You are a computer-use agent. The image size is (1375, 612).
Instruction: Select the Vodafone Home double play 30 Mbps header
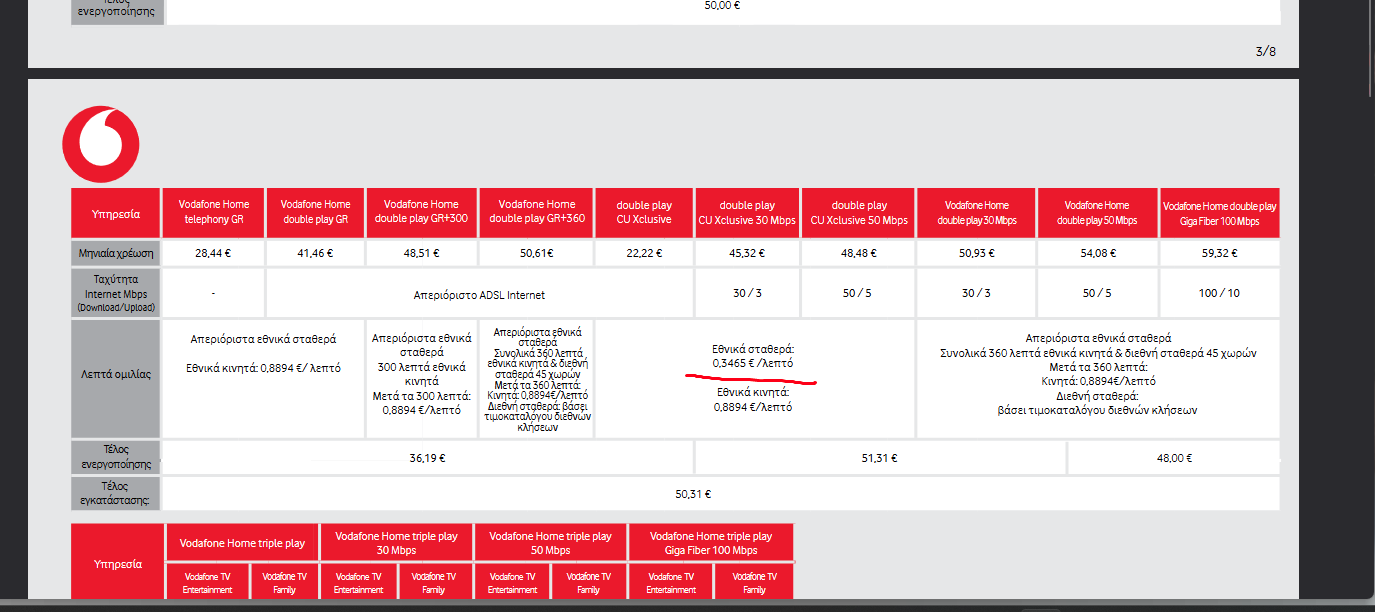pos(976,212)
